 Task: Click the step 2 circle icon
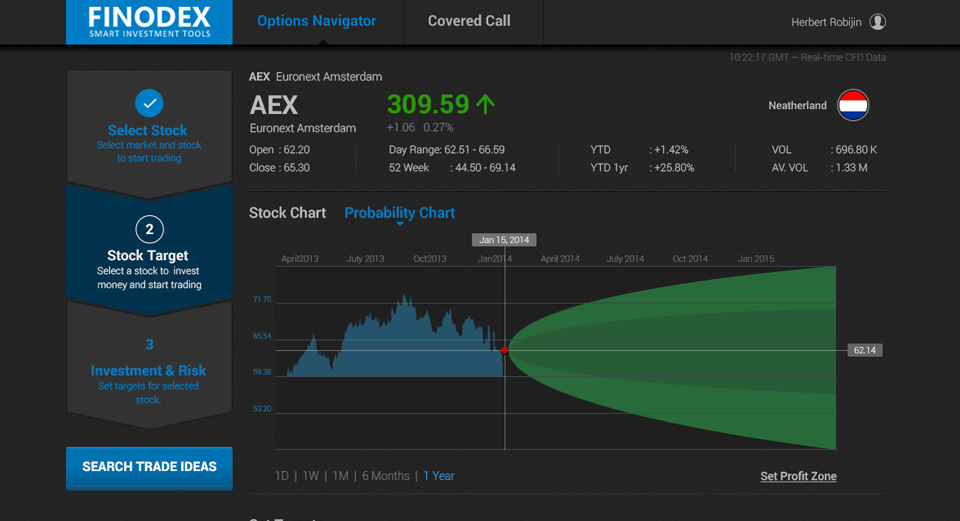pos(149,230)
